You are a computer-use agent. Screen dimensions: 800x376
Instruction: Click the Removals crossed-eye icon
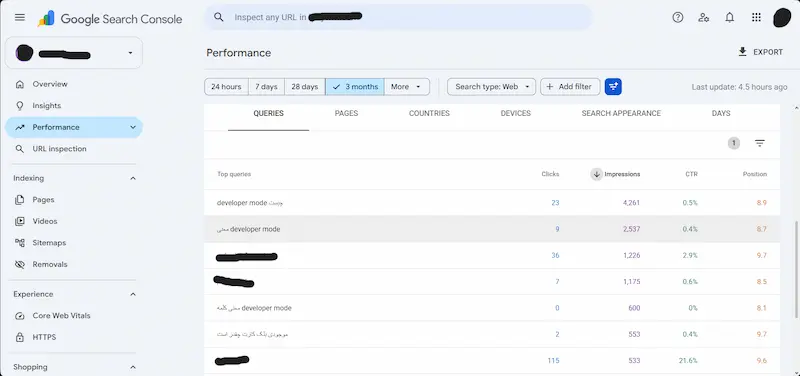(x=20, y=264)
